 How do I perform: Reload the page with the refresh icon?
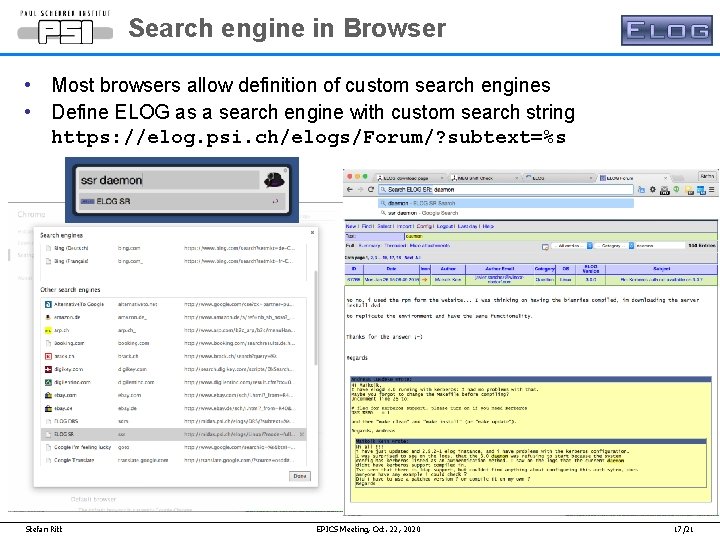371,189
